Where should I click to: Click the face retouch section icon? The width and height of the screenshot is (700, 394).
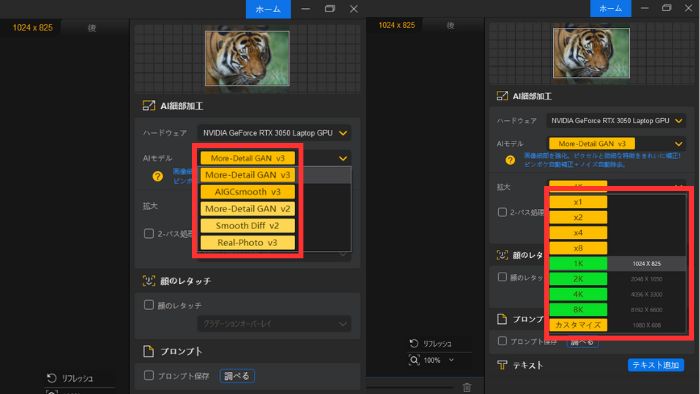coord(148,281)
